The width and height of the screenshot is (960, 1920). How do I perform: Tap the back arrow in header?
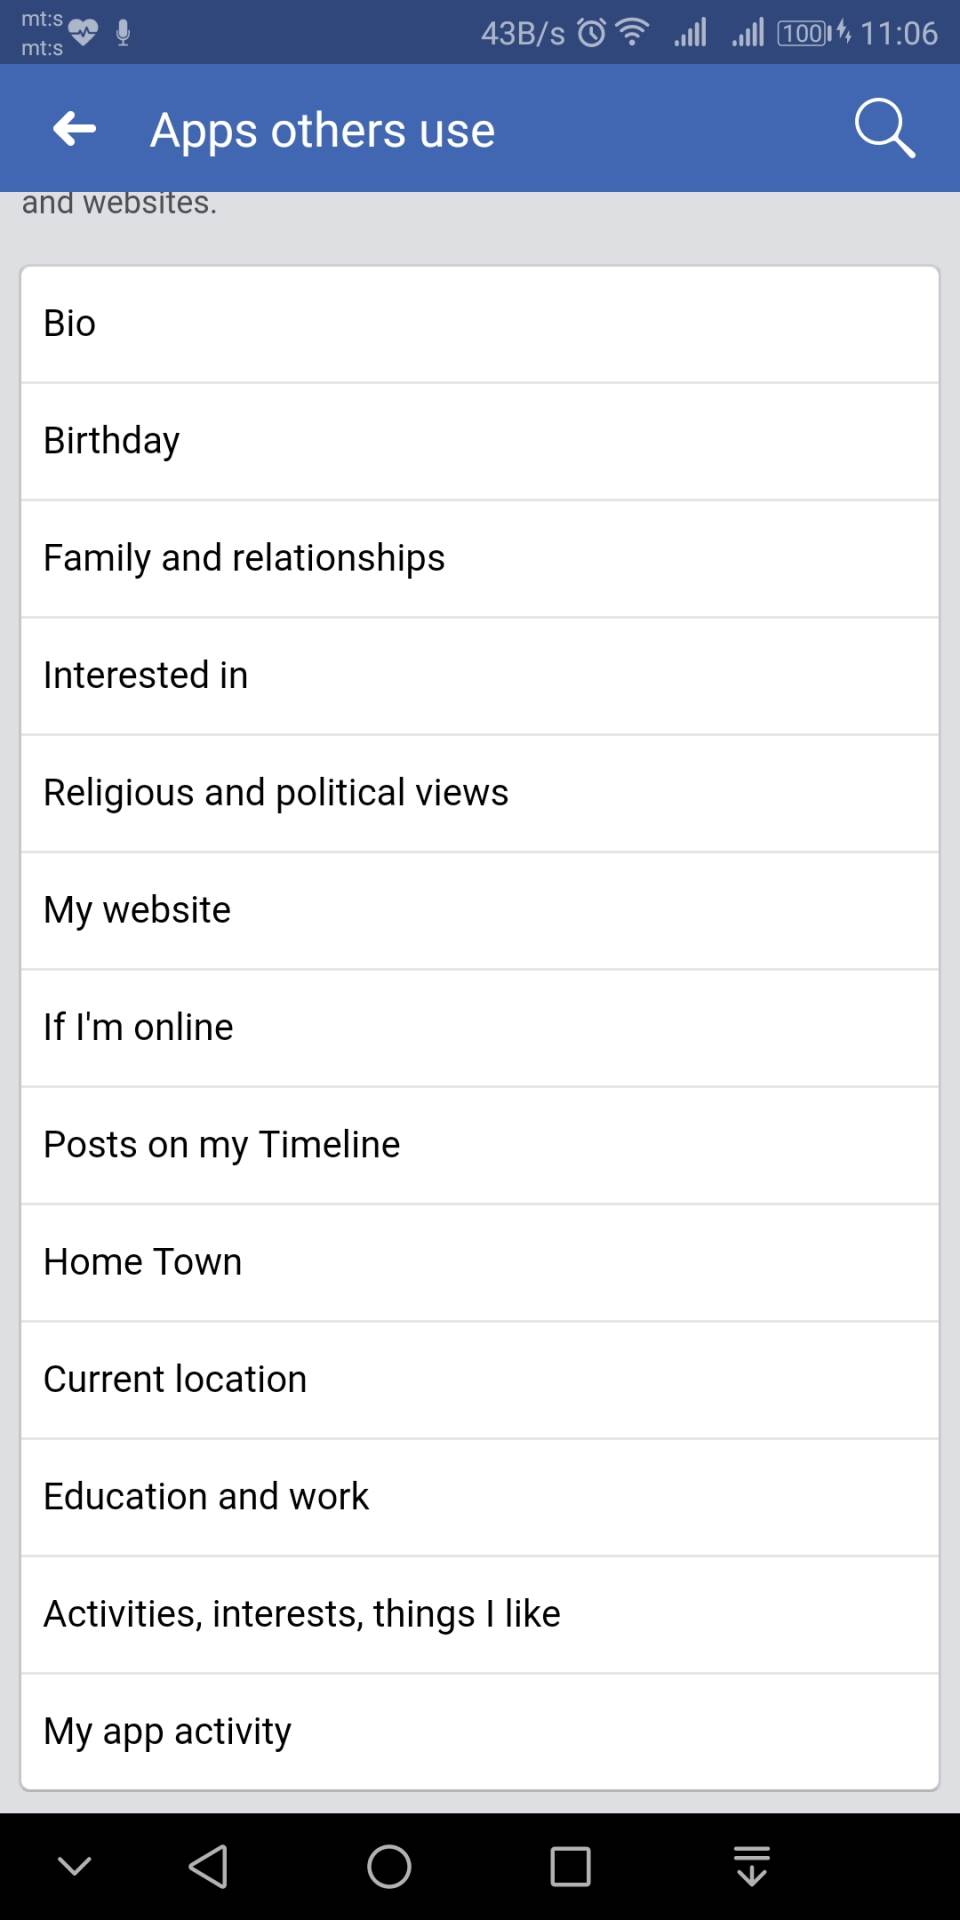pyautogui.click(x=75, y=129)
